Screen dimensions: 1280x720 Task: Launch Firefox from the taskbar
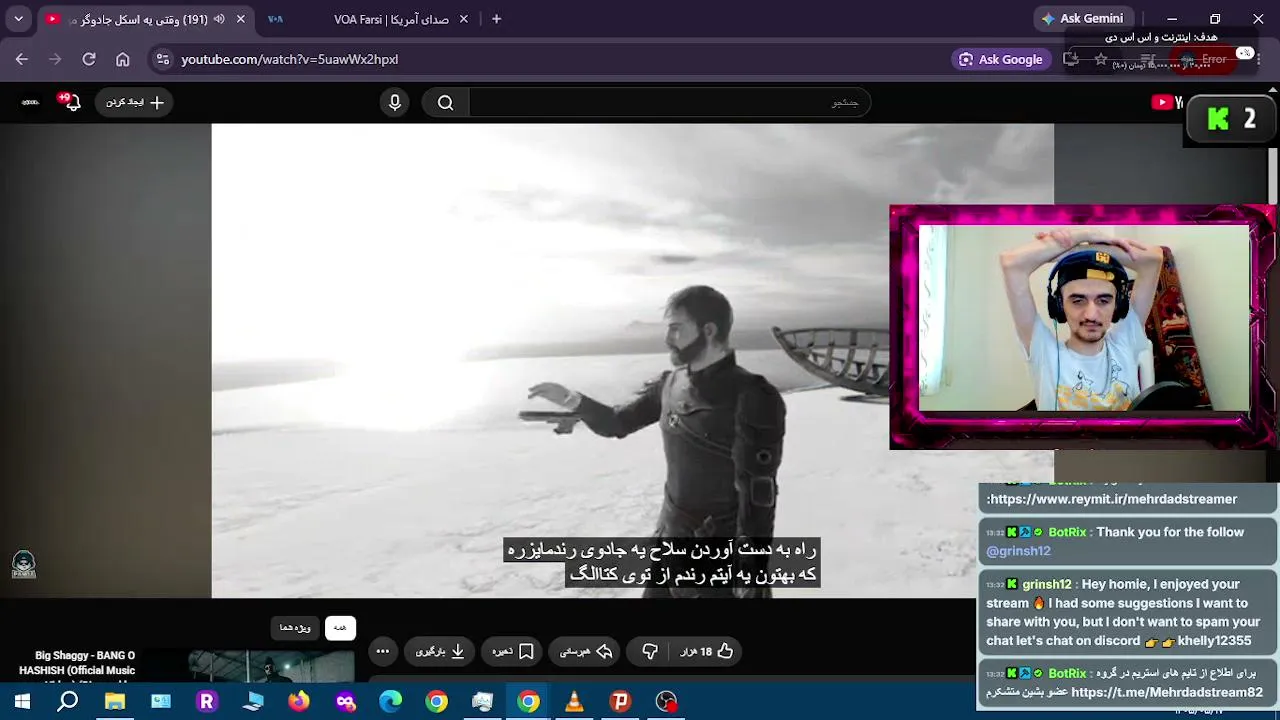(x=299, y=702)
